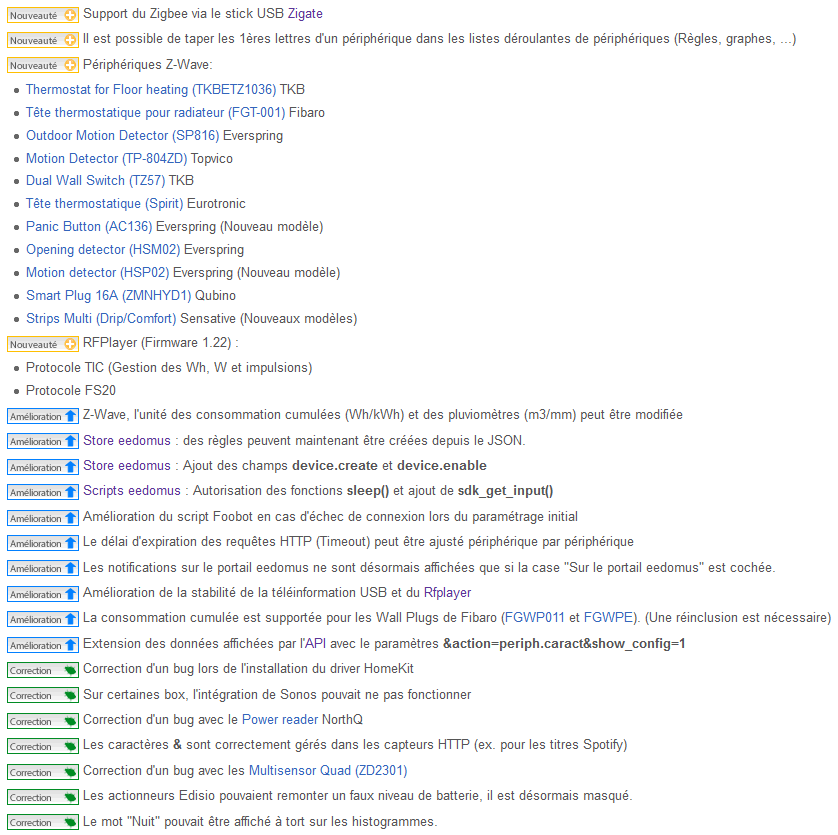The width and height of the screenshot is (838, 835).
Task: Click Amélioration badge beside Wall Plugs Fibaro line
Action: (43, 619)
